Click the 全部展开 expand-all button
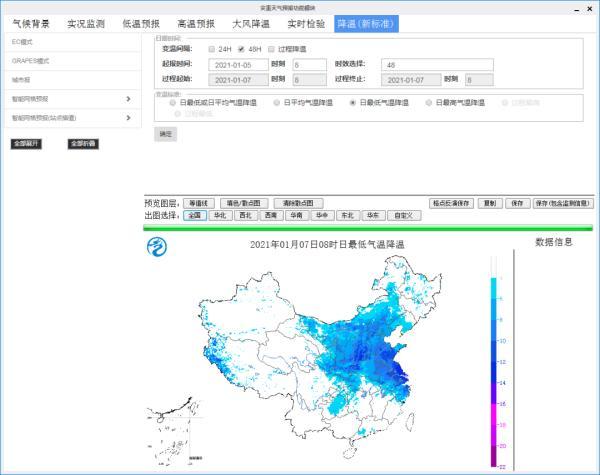 pyautogui.click(x=26, y=143)
